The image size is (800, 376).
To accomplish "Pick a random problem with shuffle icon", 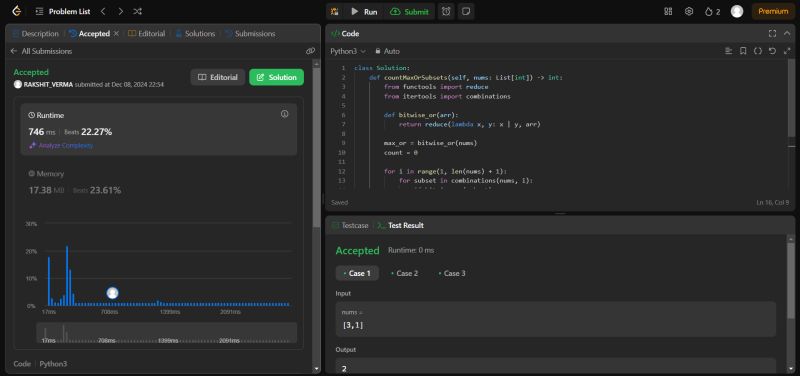I will tap(137, 11).
